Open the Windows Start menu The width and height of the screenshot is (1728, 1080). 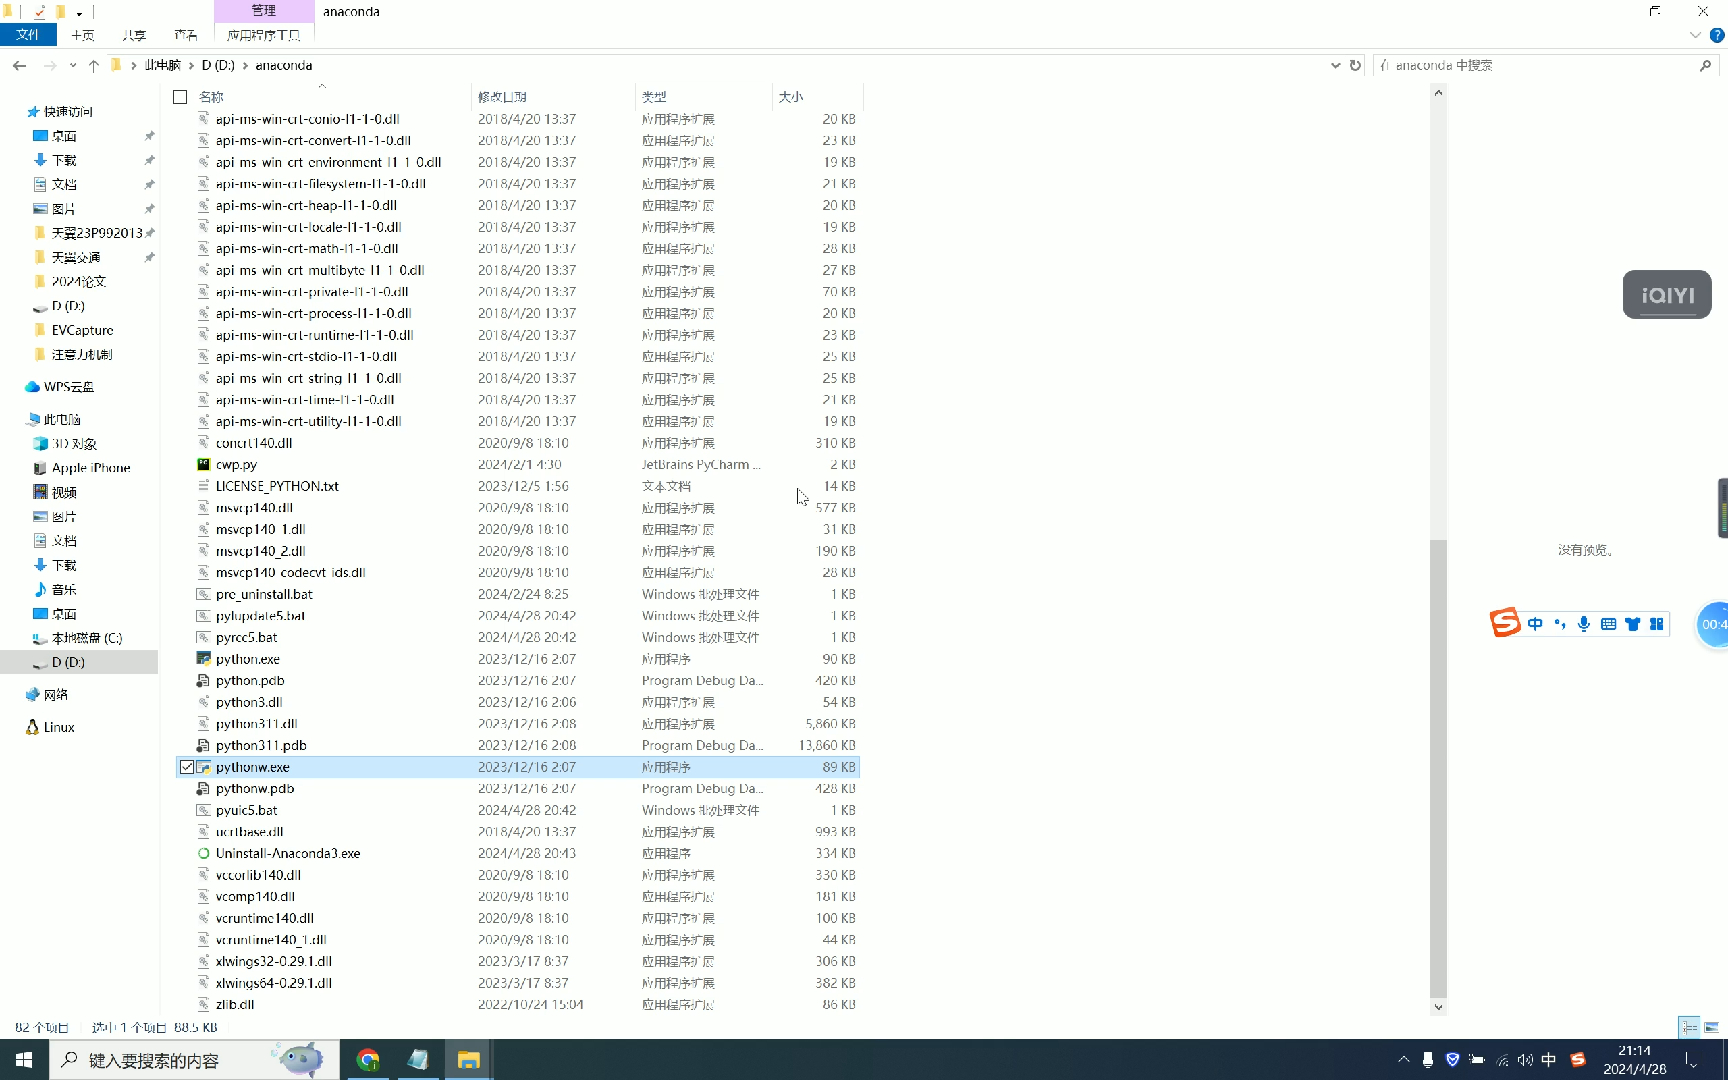[24, 1060]
